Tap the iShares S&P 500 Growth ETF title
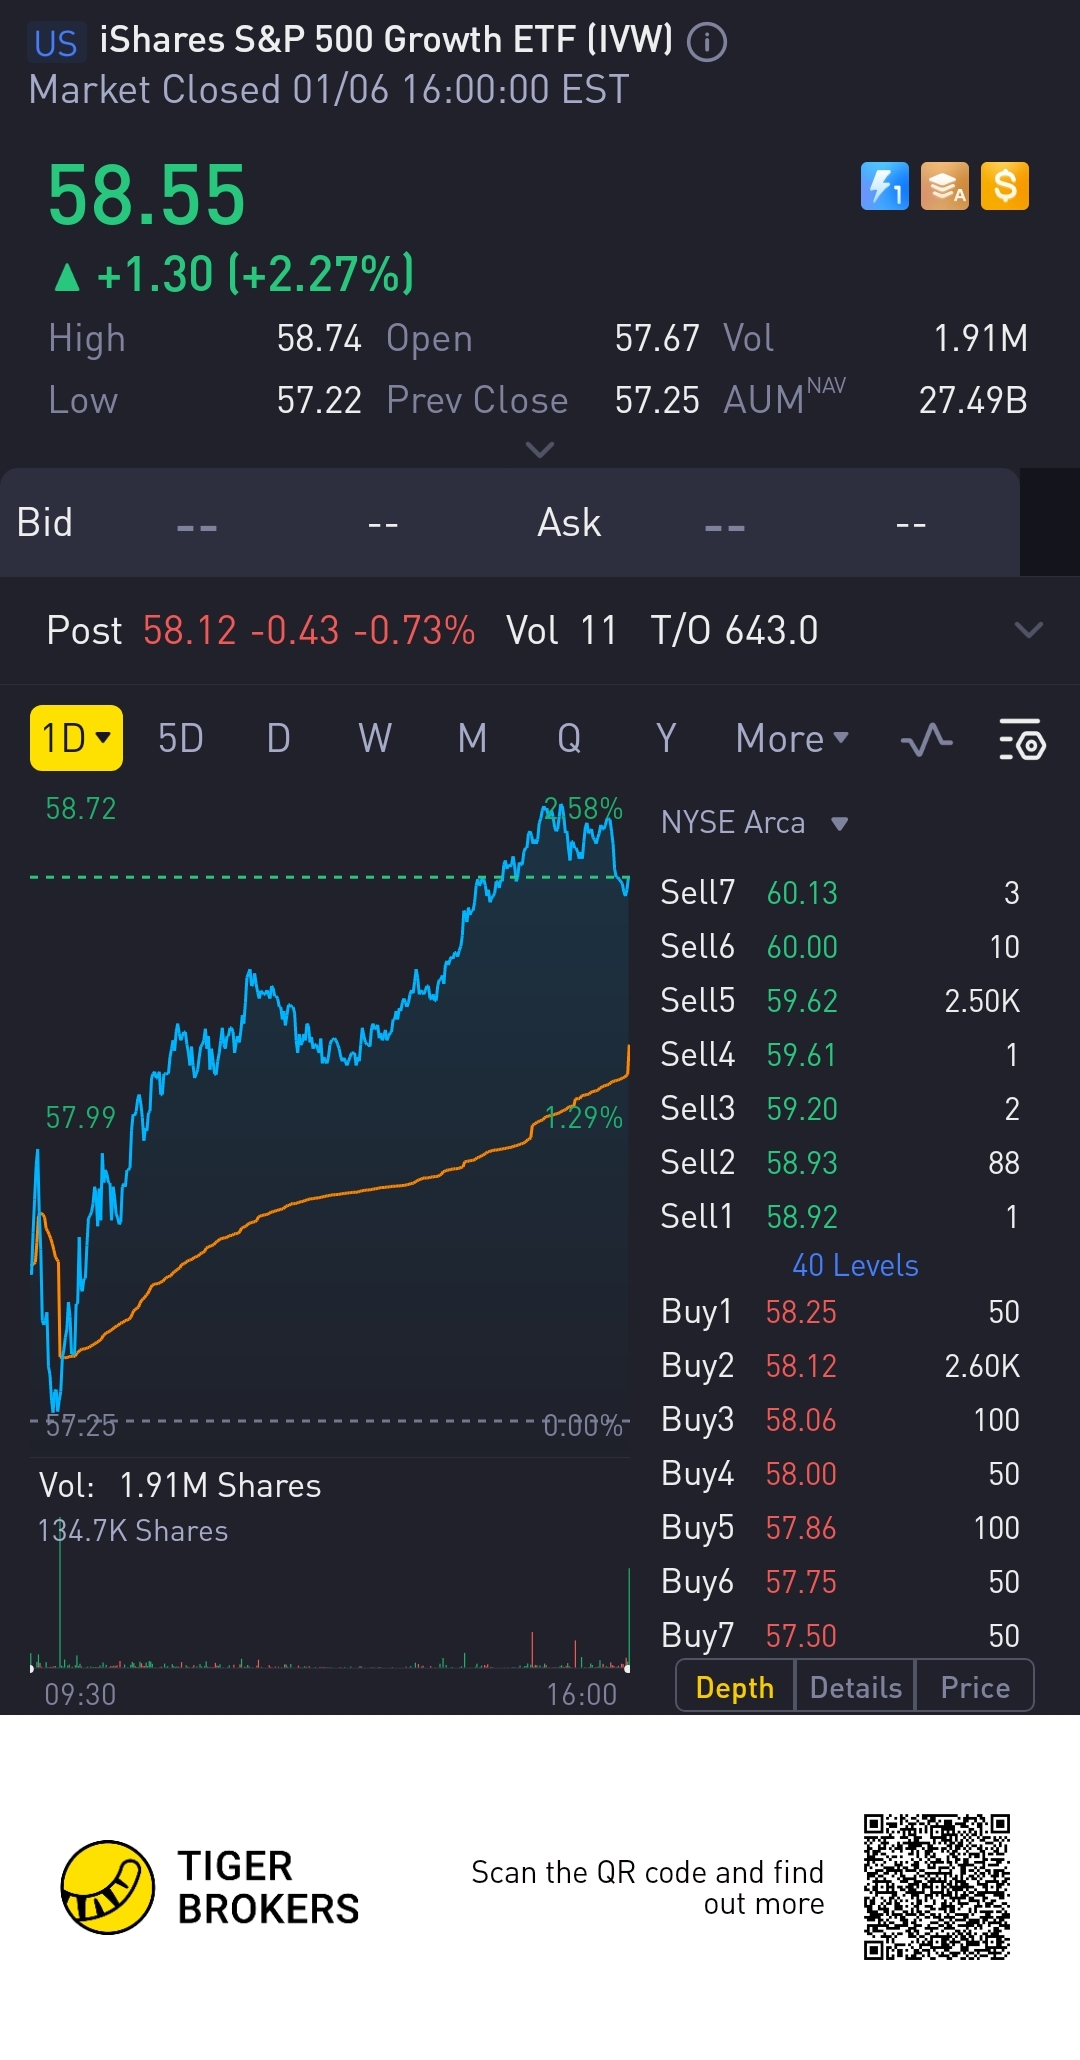 coord(386,40)
